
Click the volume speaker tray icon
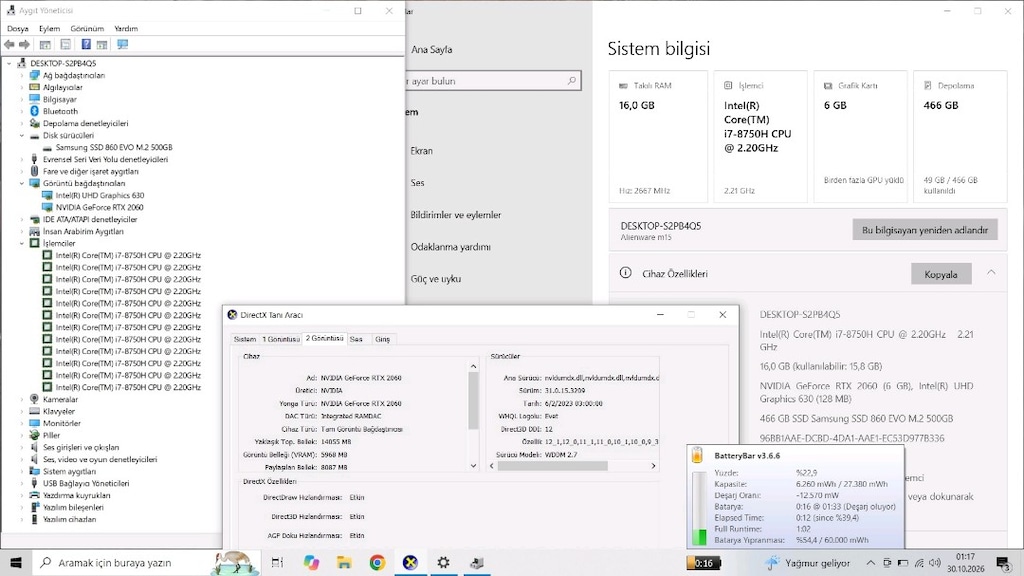pyautogui.click(x=935, y=562)
